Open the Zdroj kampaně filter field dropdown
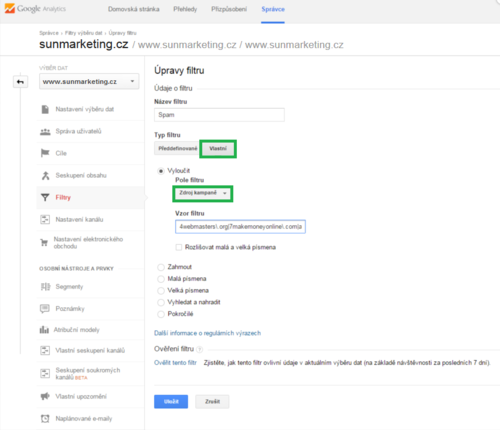The height and width of the screenshot is (430, 500). 203,193
